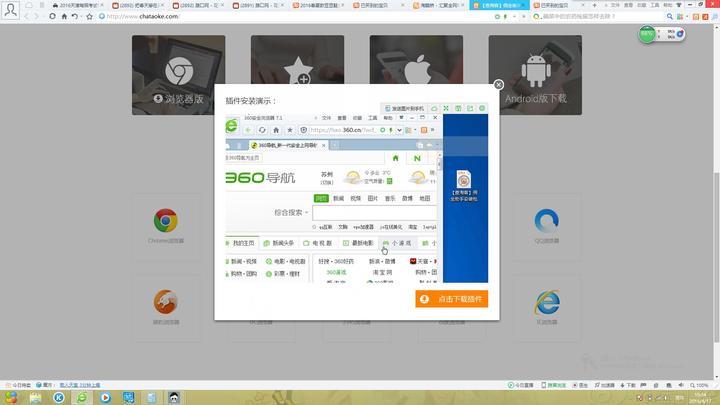
Task: Open File Explorer from the taskbar
Action: 35,398
